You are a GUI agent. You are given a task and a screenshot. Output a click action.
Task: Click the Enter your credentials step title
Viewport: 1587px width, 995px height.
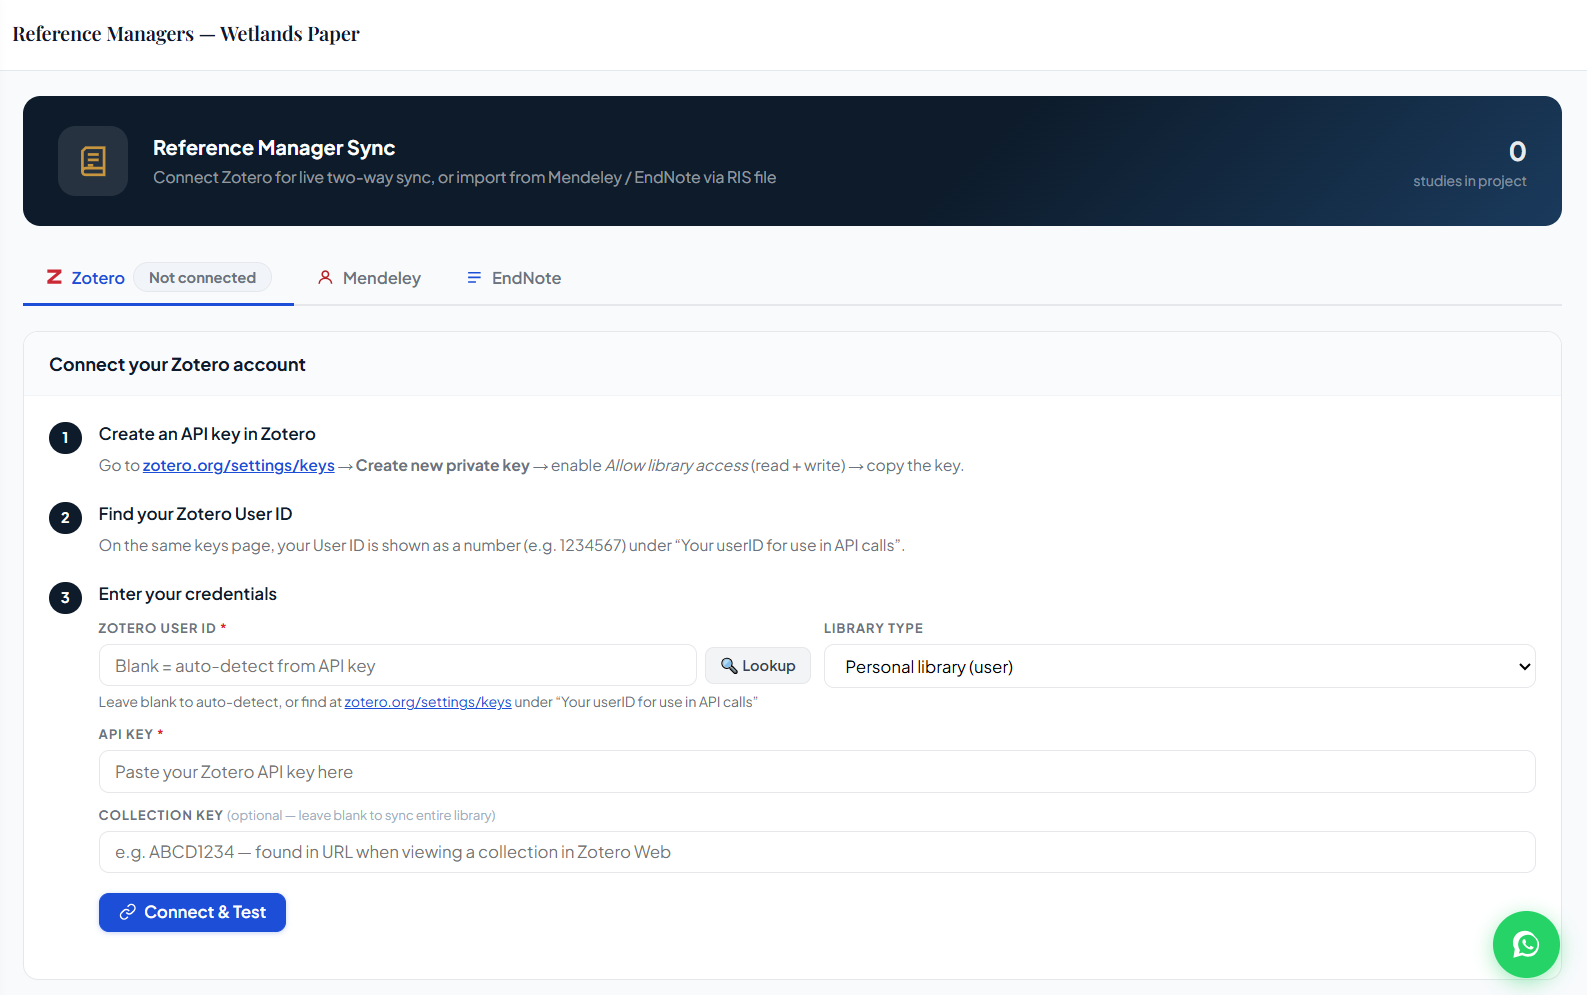pos(188,594)
